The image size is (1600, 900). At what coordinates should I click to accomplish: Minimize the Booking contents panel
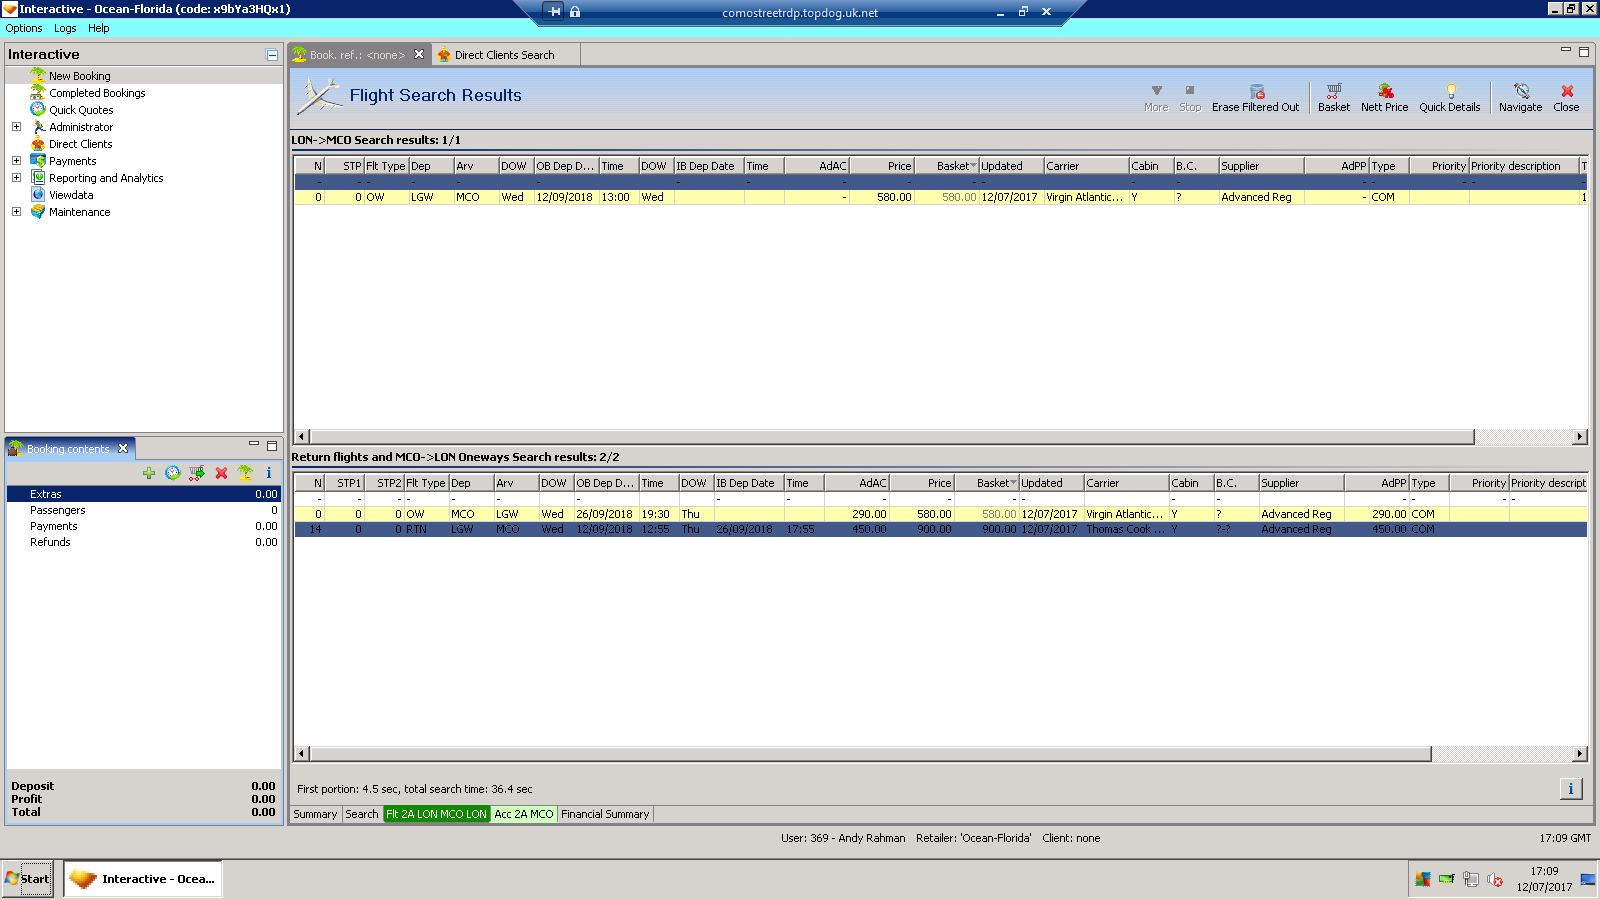coord(253,444)
